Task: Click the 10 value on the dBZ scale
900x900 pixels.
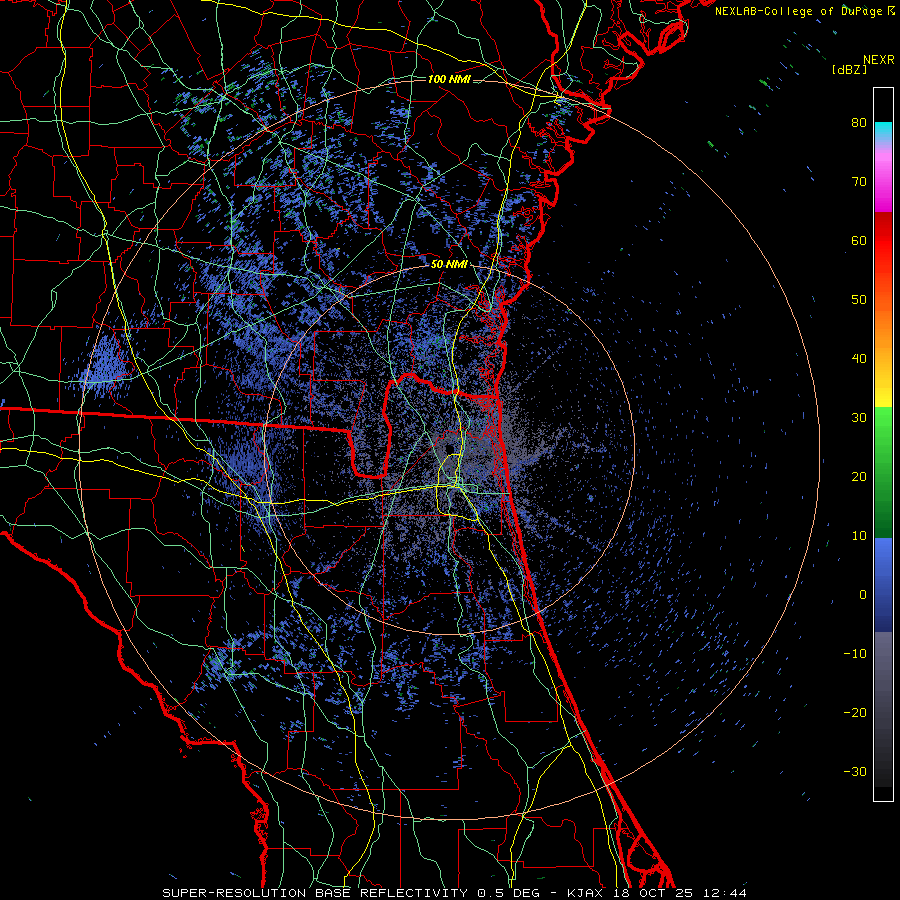Action: click(859, 536)
